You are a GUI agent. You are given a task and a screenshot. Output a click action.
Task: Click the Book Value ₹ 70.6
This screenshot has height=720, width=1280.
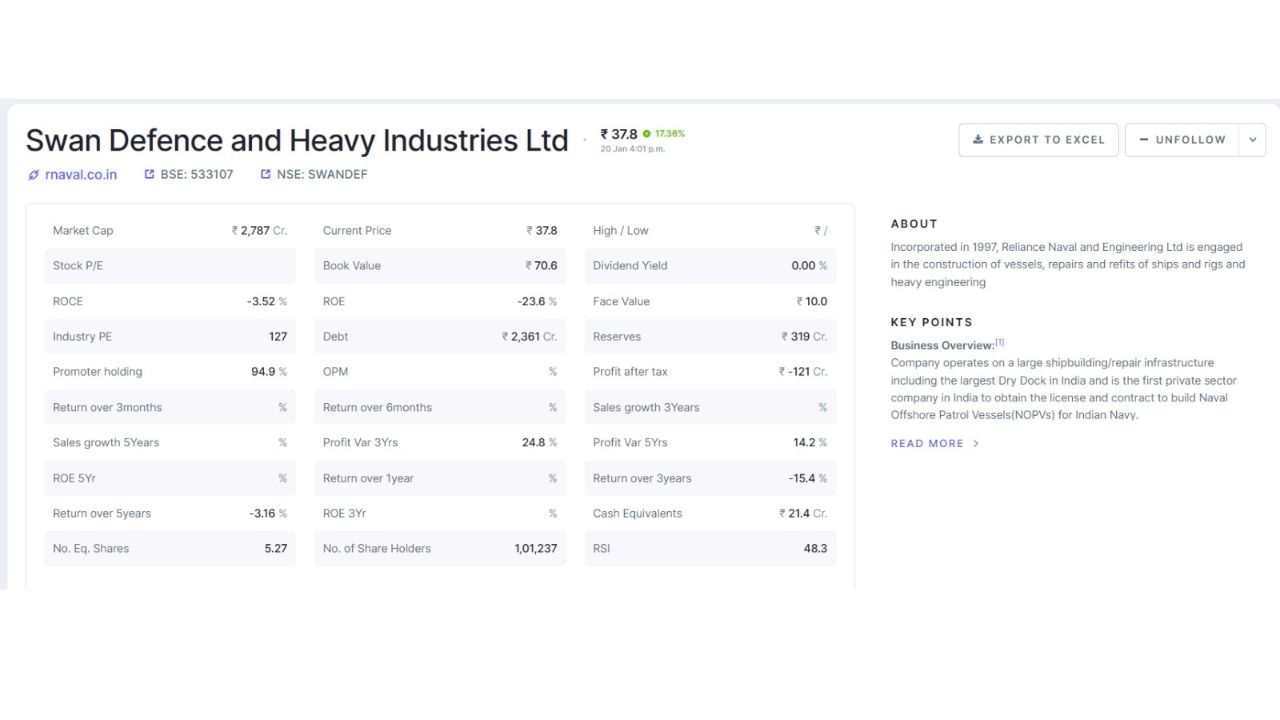(x=542, y=265)
